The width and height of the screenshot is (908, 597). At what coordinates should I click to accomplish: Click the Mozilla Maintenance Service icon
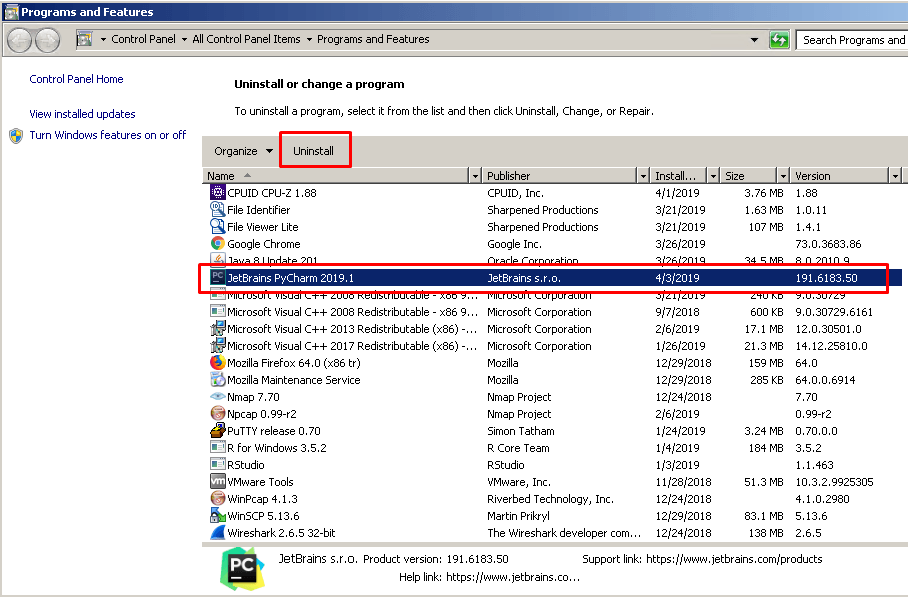point(217,379)
